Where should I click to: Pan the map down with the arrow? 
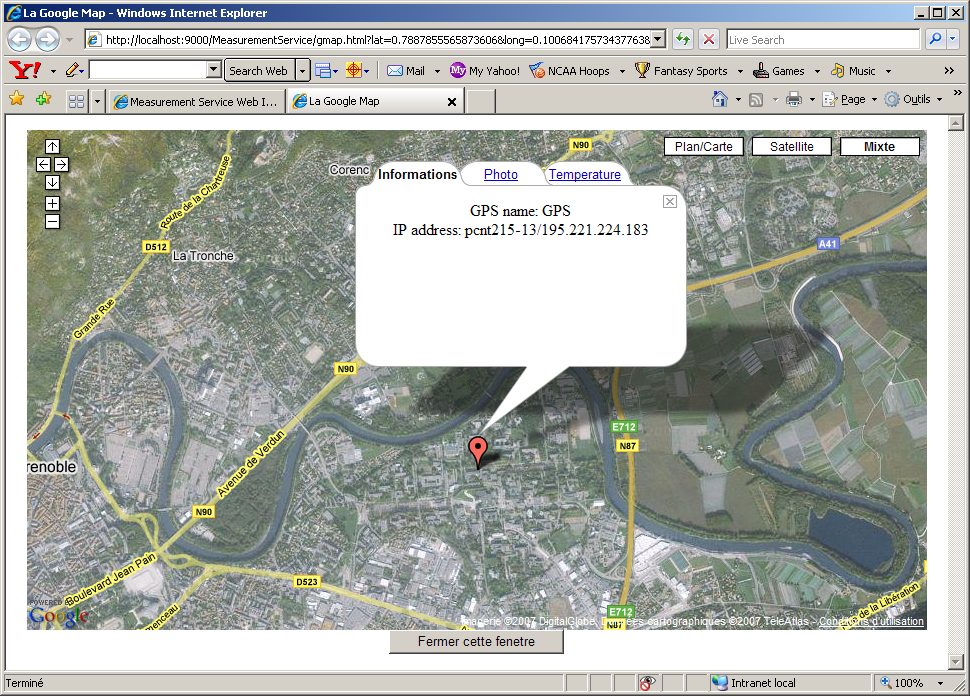(x=53, y=183)
